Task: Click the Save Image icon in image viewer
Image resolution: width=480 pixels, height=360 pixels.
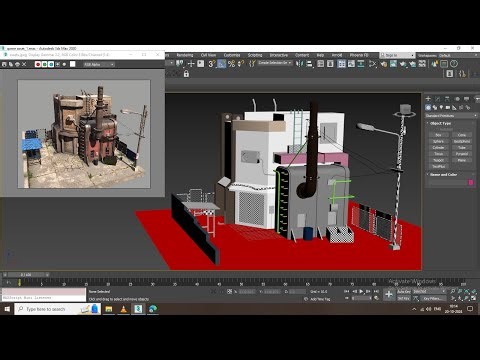Action: [4, 64]
